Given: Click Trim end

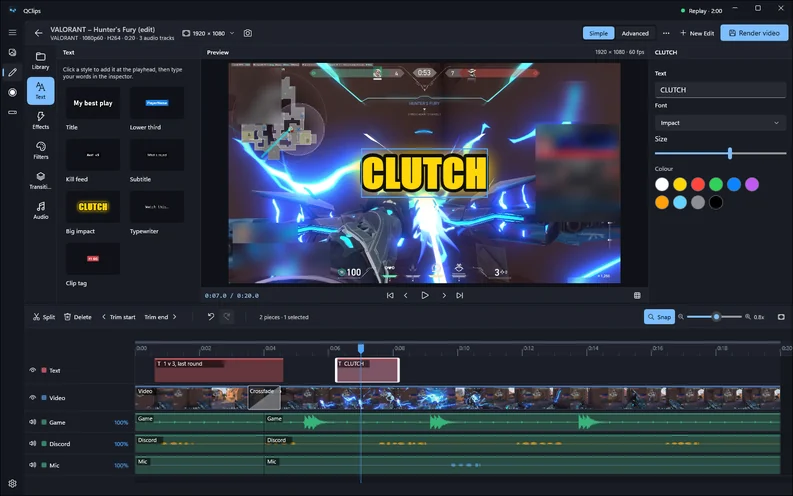Looking at the screenshot, I should coord(161,317).
